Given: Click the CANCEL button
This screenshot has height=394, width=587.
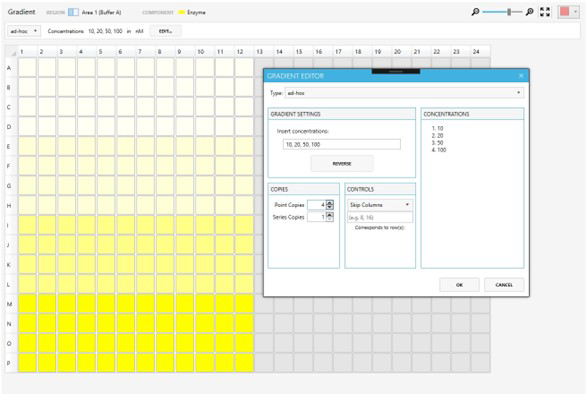Looking at the screenshot, I should coord(504,285).
